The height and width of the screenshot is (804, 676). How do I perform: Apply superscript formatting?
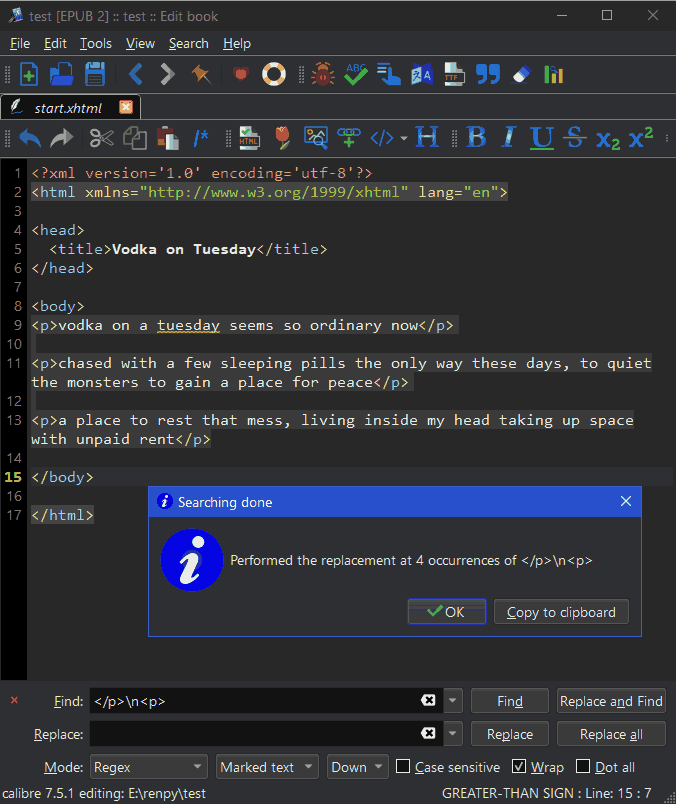[641, 137]
